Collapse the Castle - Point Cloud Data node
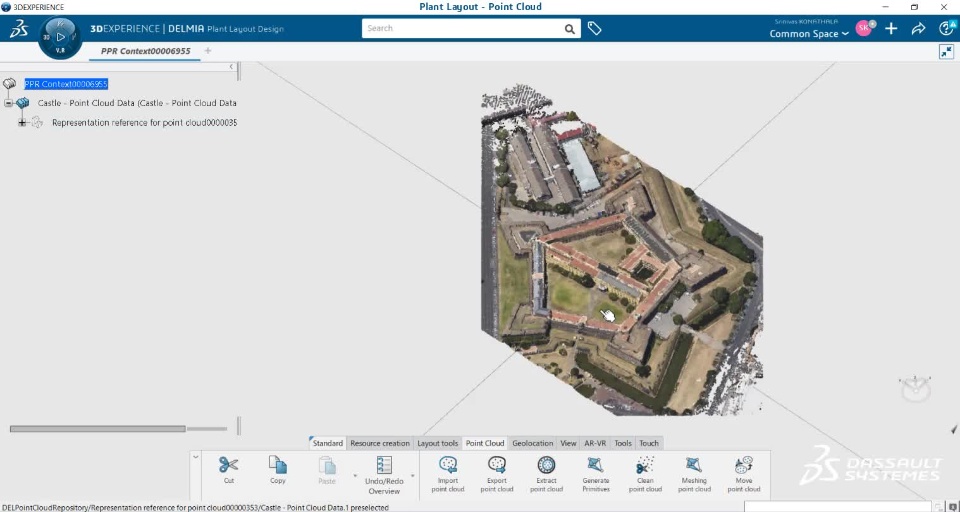The height and width of the screenshot is (512, 960). pyautogui.click(x=8, y=104)
